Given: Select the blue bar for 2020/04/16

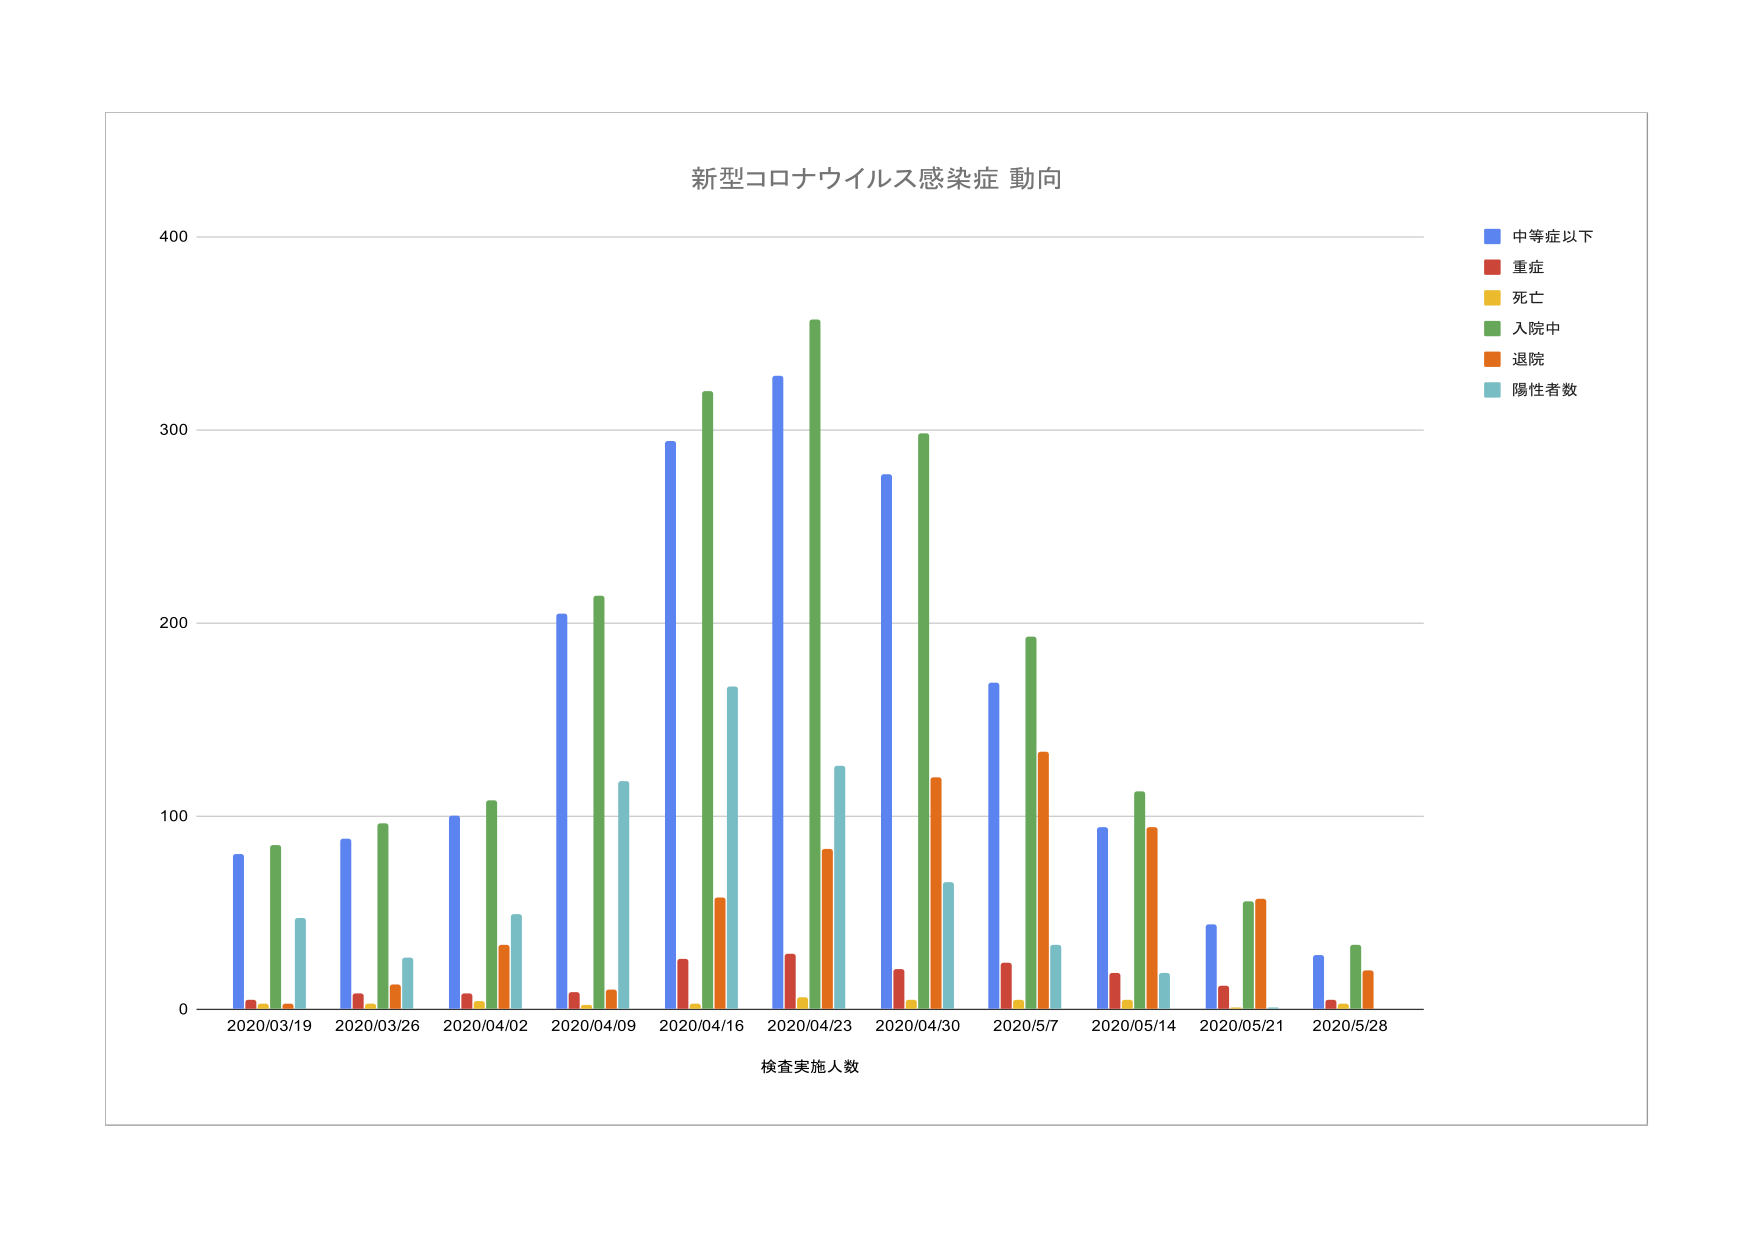Looking at the screenshot, I should coord(670,725).
